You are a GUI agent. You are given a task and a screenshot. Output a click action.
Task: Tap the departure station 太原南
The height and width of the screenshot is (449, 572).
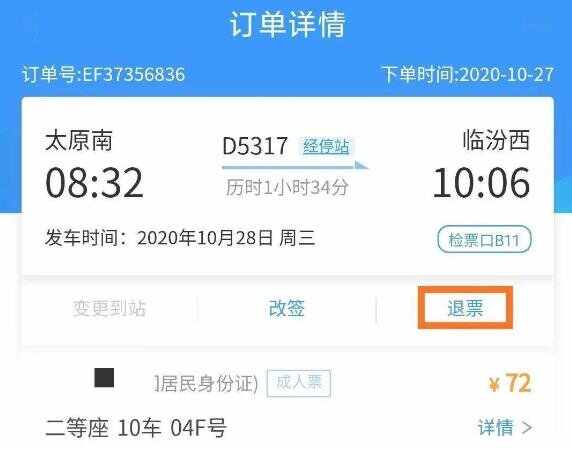78,140
